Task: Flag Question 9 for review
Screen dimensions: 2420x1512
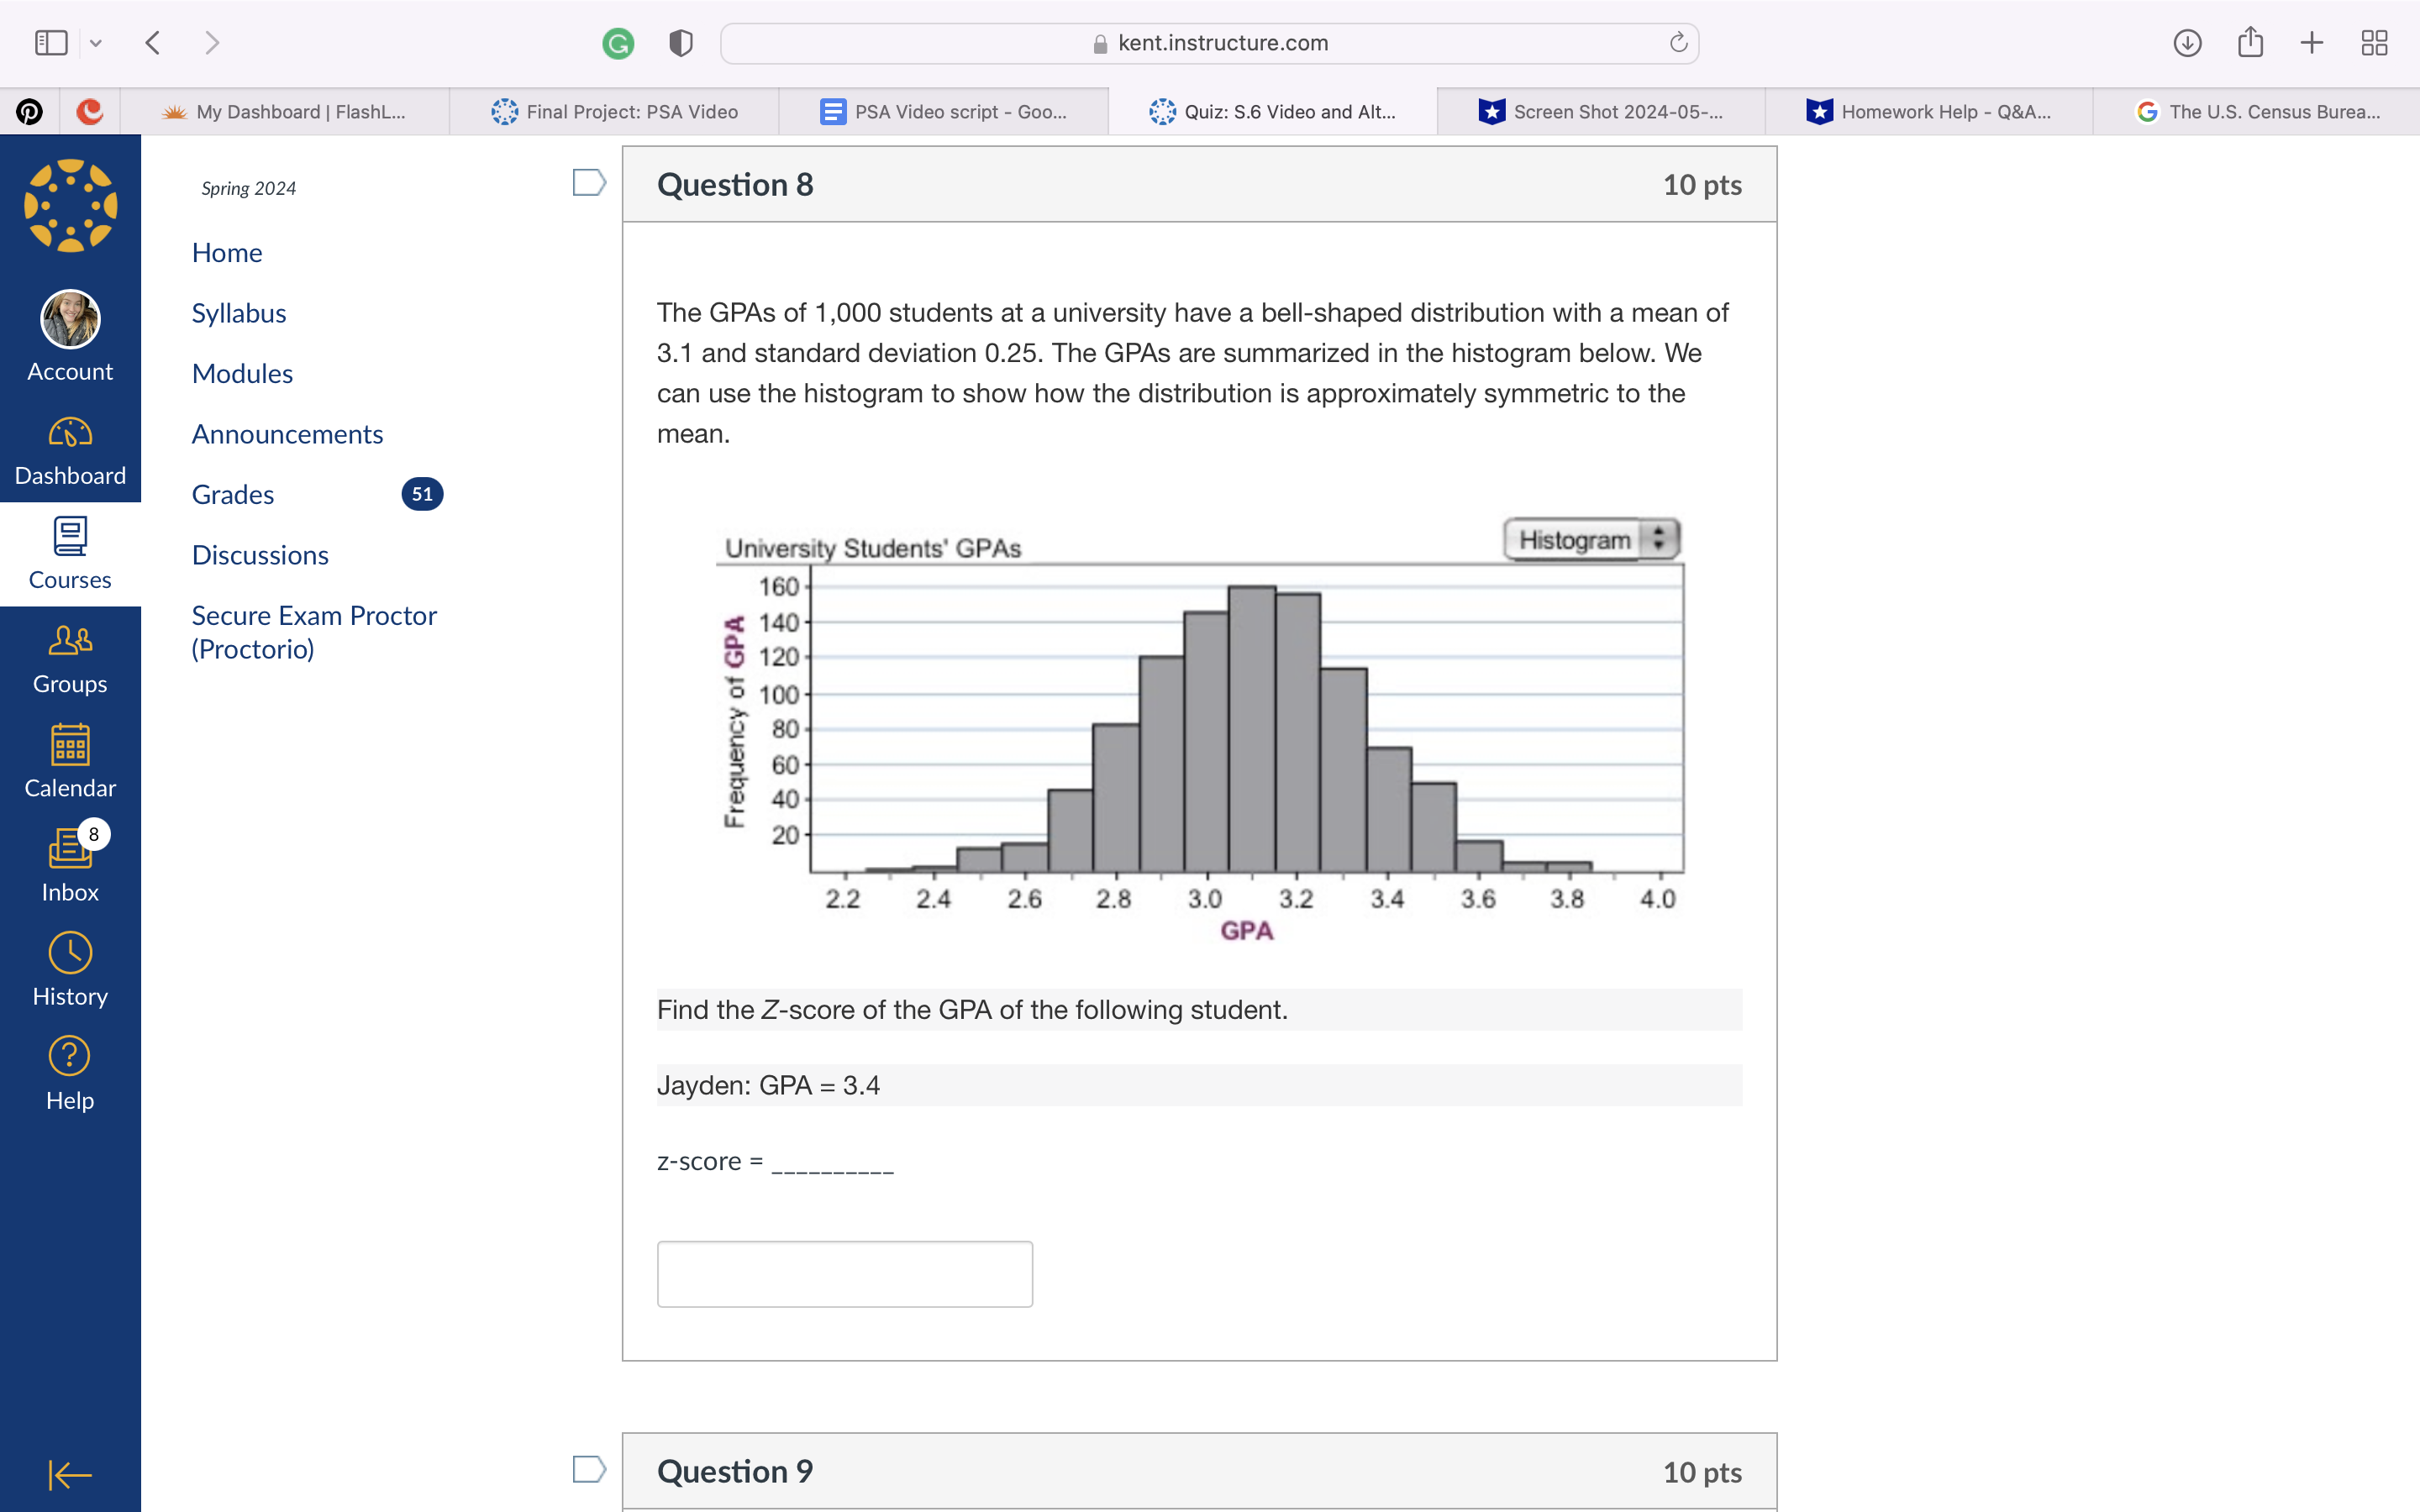Action: tap(589, 1468)
